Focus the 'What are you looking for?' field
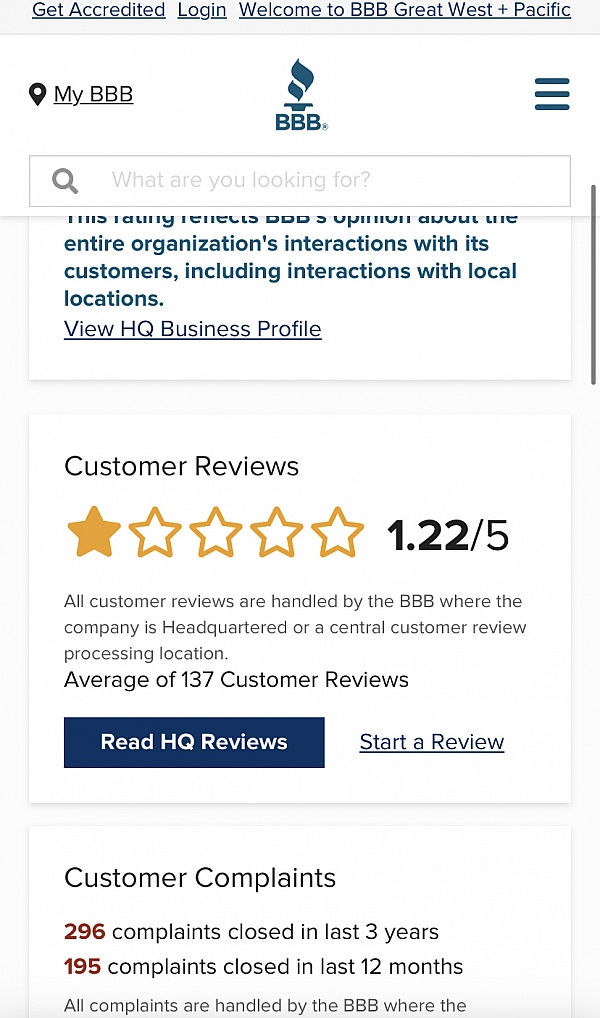 coord(300,180)
